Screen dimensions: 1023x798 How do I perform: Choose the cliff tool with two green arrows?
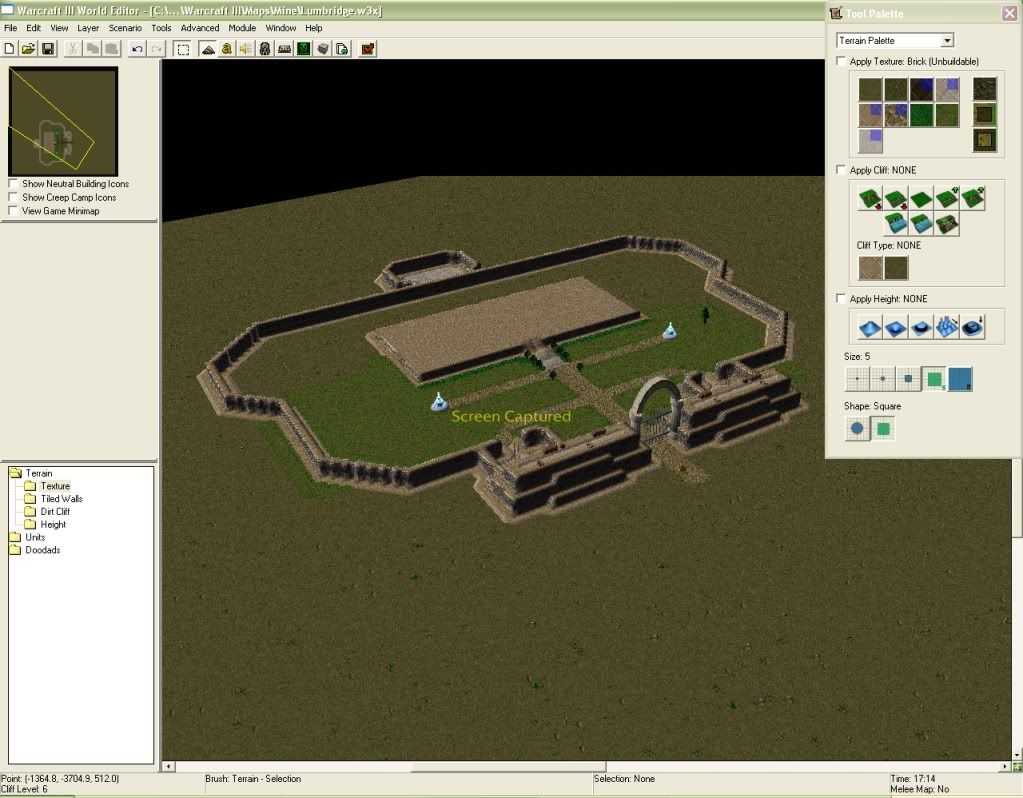pos(972,198)
